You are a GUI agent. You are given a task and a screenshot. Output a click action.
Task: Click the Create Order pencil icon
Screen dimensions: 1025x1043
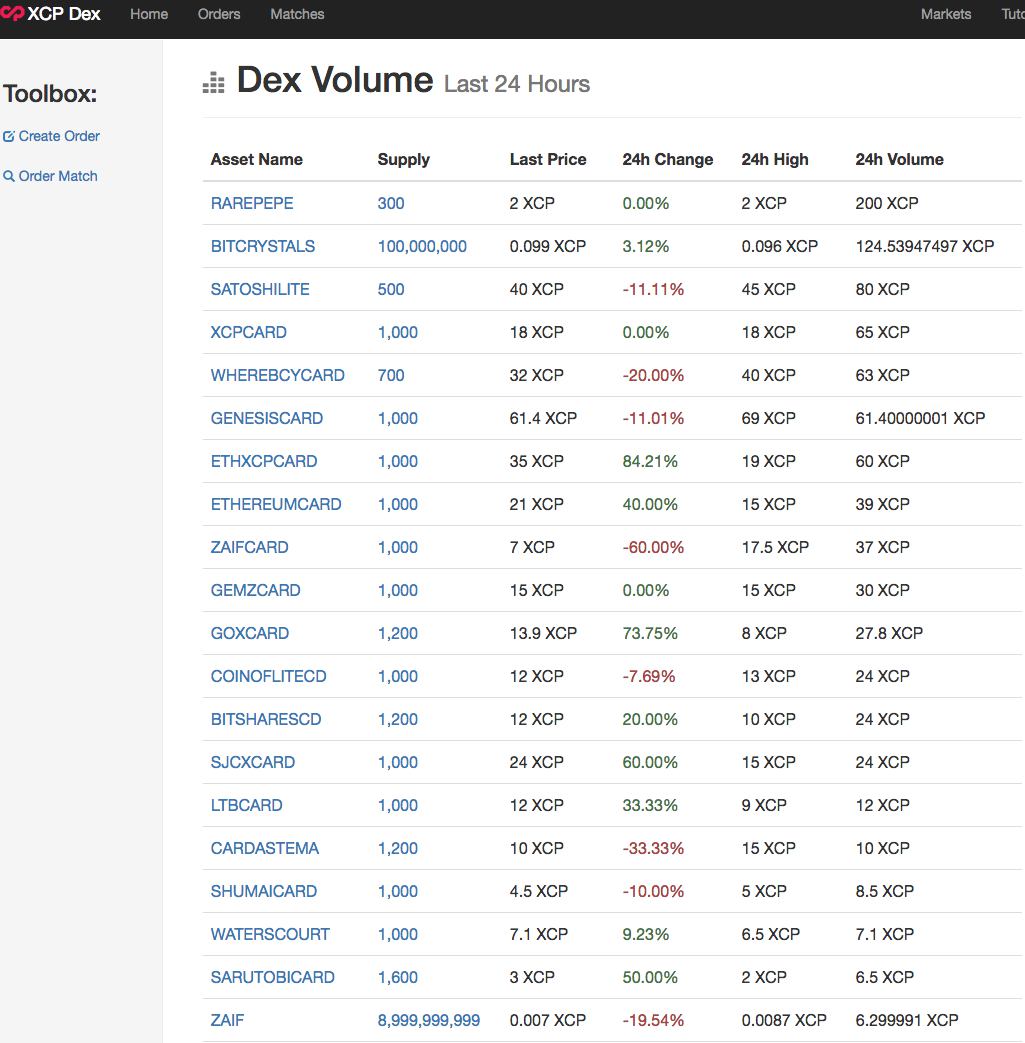pyautogui.click(x=9, y=136)
